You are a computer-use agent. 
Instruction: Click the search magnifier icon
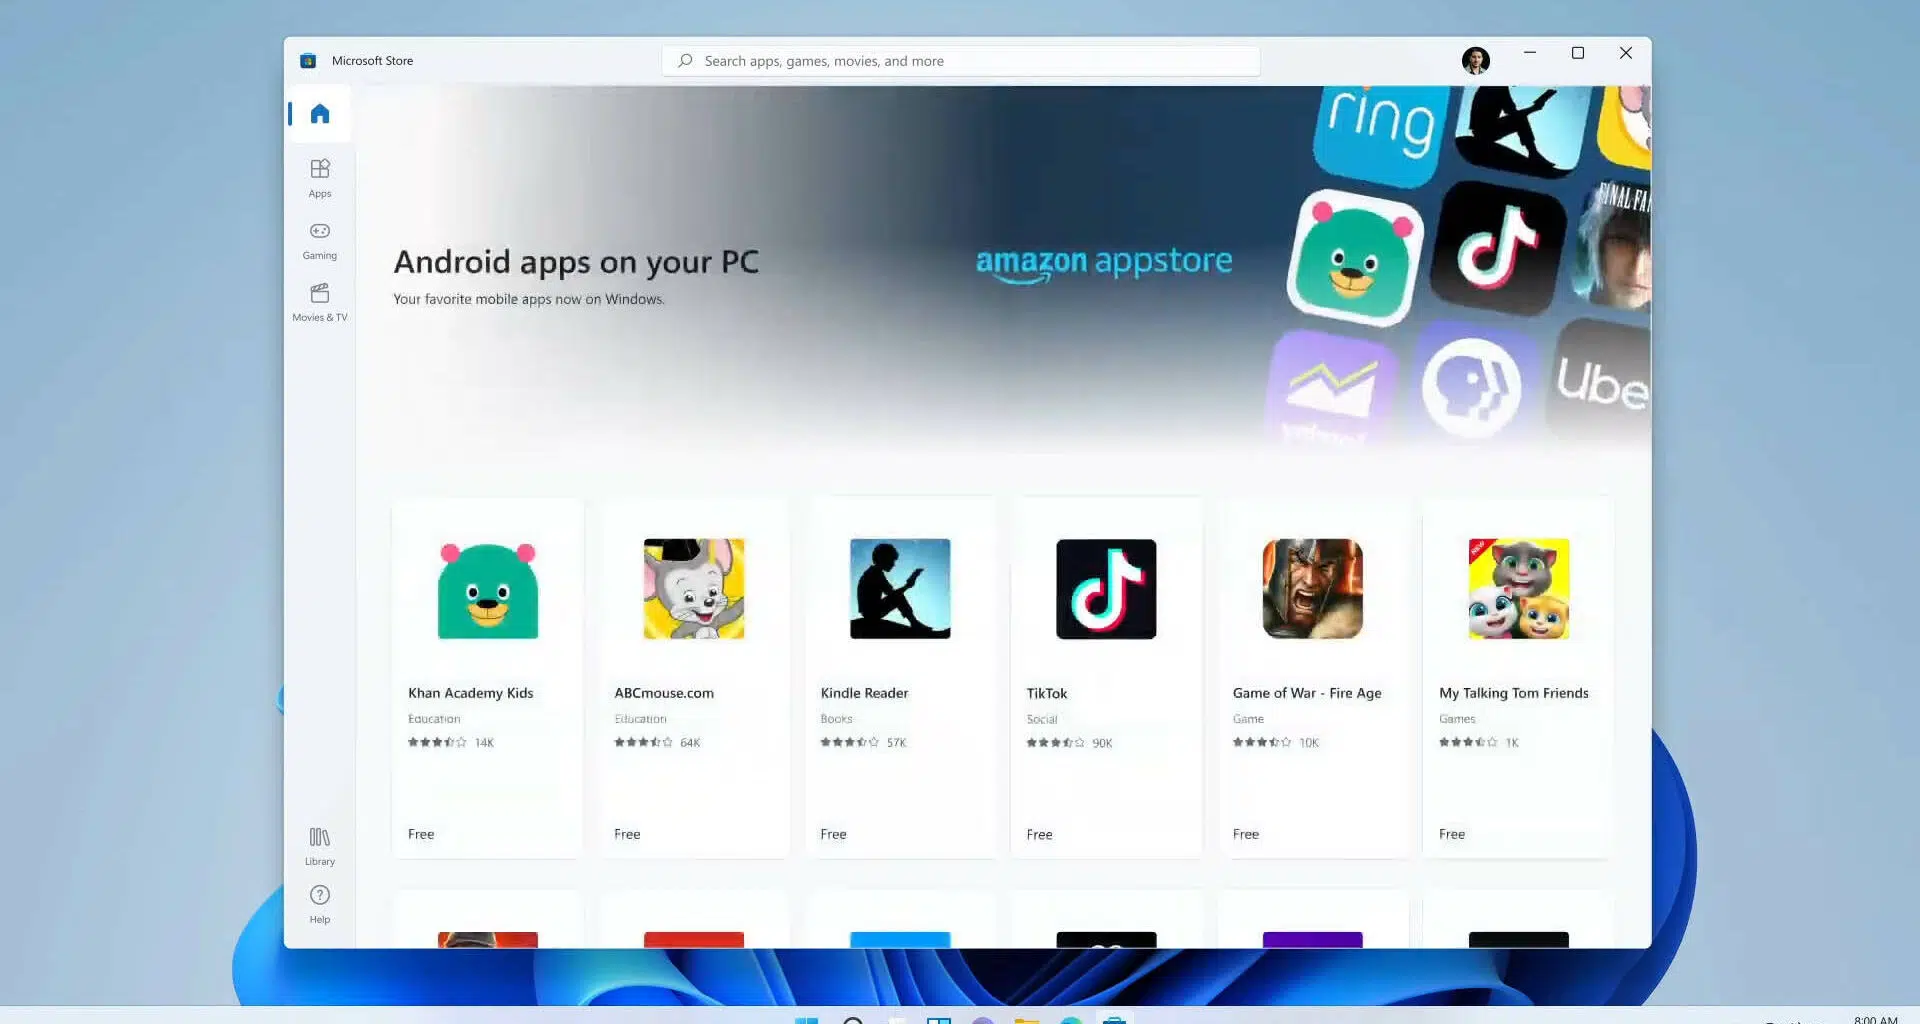pyautogui.click(x=685, y=61)
